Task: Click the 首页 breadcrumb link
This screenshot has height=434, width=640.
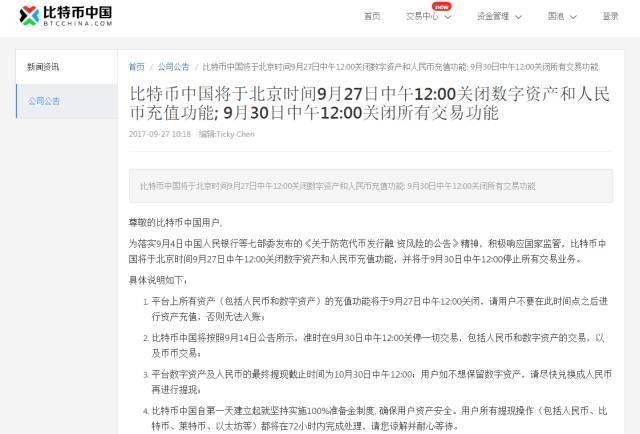Action: (137, 67)
